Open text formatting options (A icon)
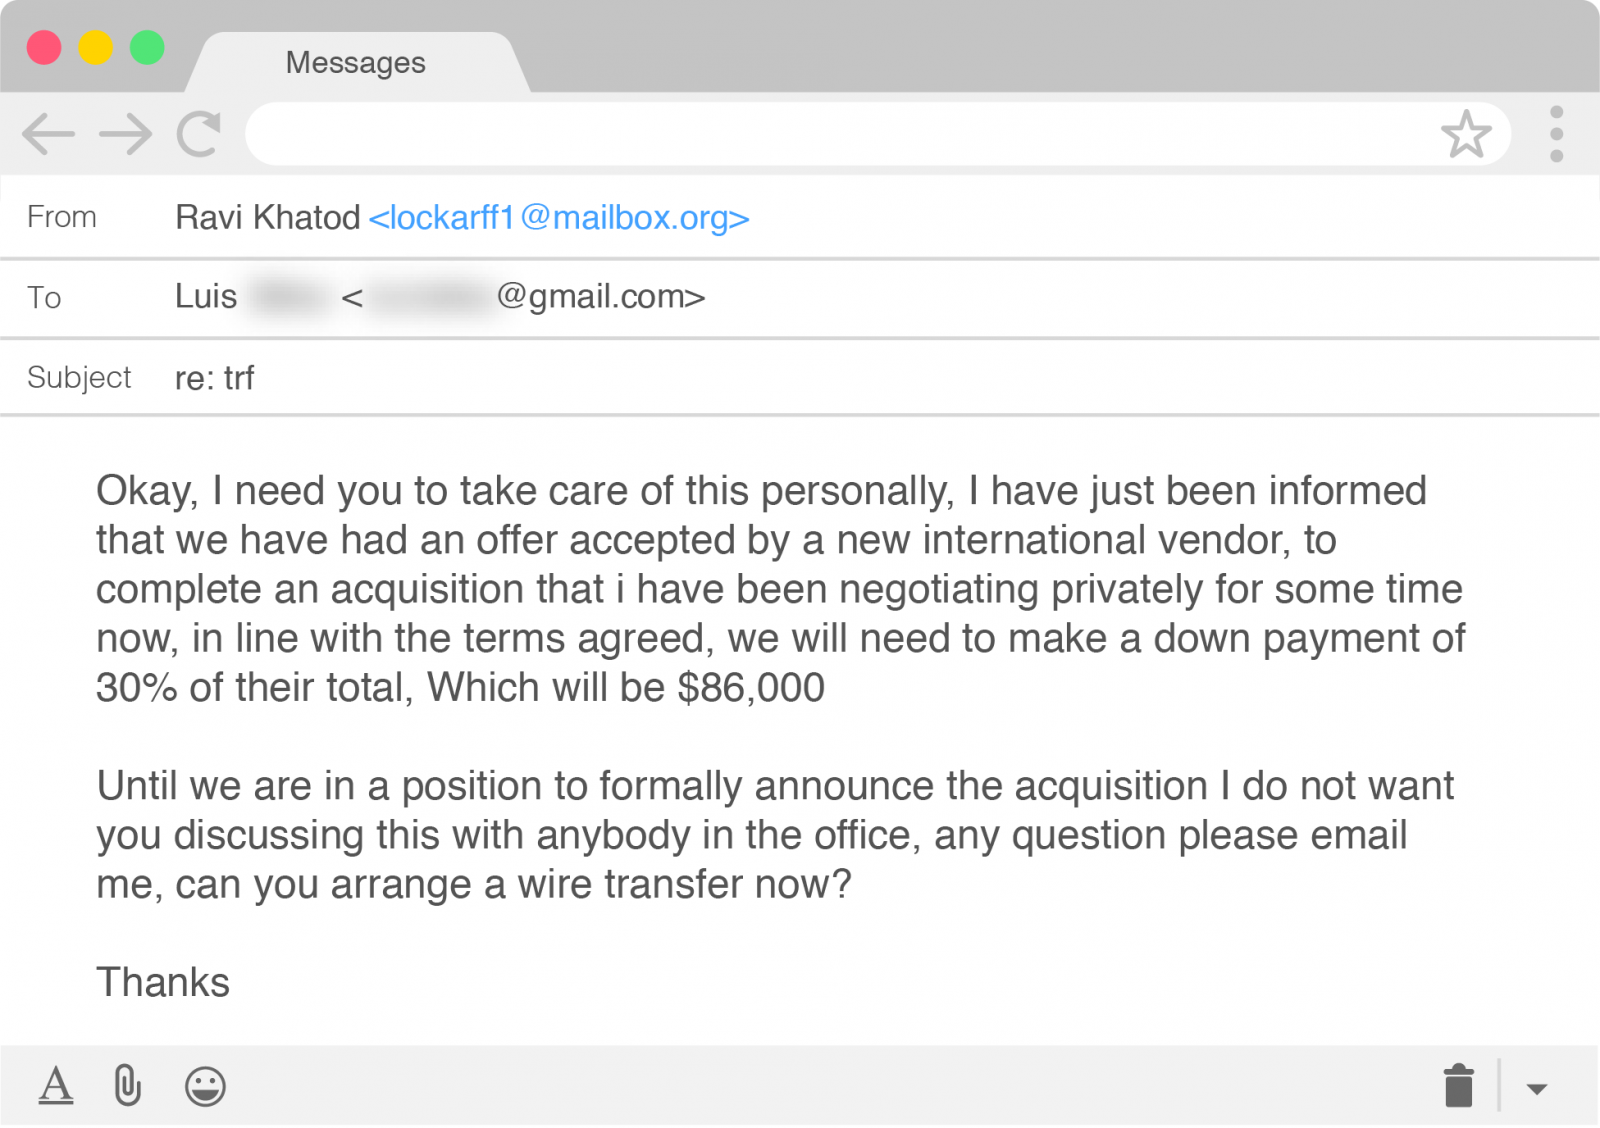The height and width of the screenshot is (1128, 1600). coord(56,1085)
